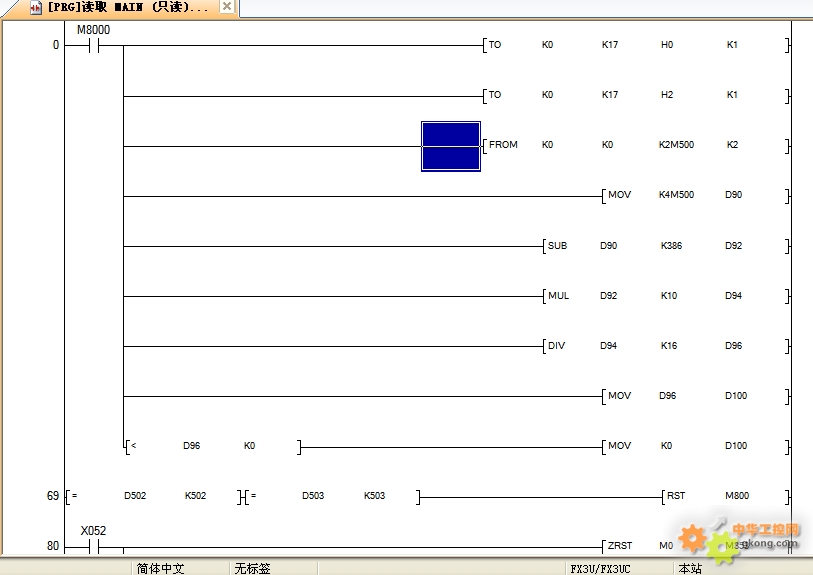Select the D502 equals K502 compare contact
The height and width of the screenshot is (575, 813).
(x=153, y=496)
